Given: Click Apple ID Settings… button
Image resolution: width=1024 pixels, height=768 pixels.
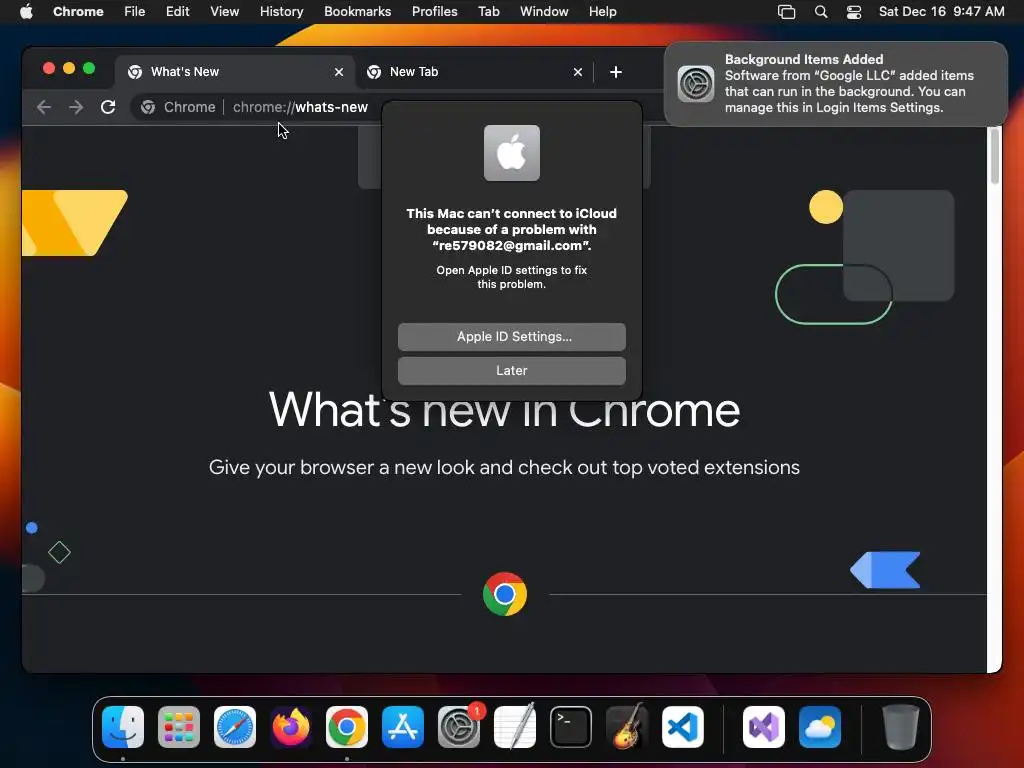Looking at the screenshot, I should coord(512,337).
